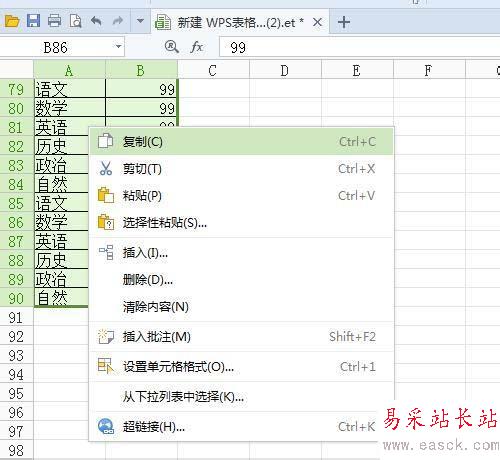This screenshot has width=500, height=460.
Task: Click the formula bar showing 99
Action: click(x=359, y=47)
